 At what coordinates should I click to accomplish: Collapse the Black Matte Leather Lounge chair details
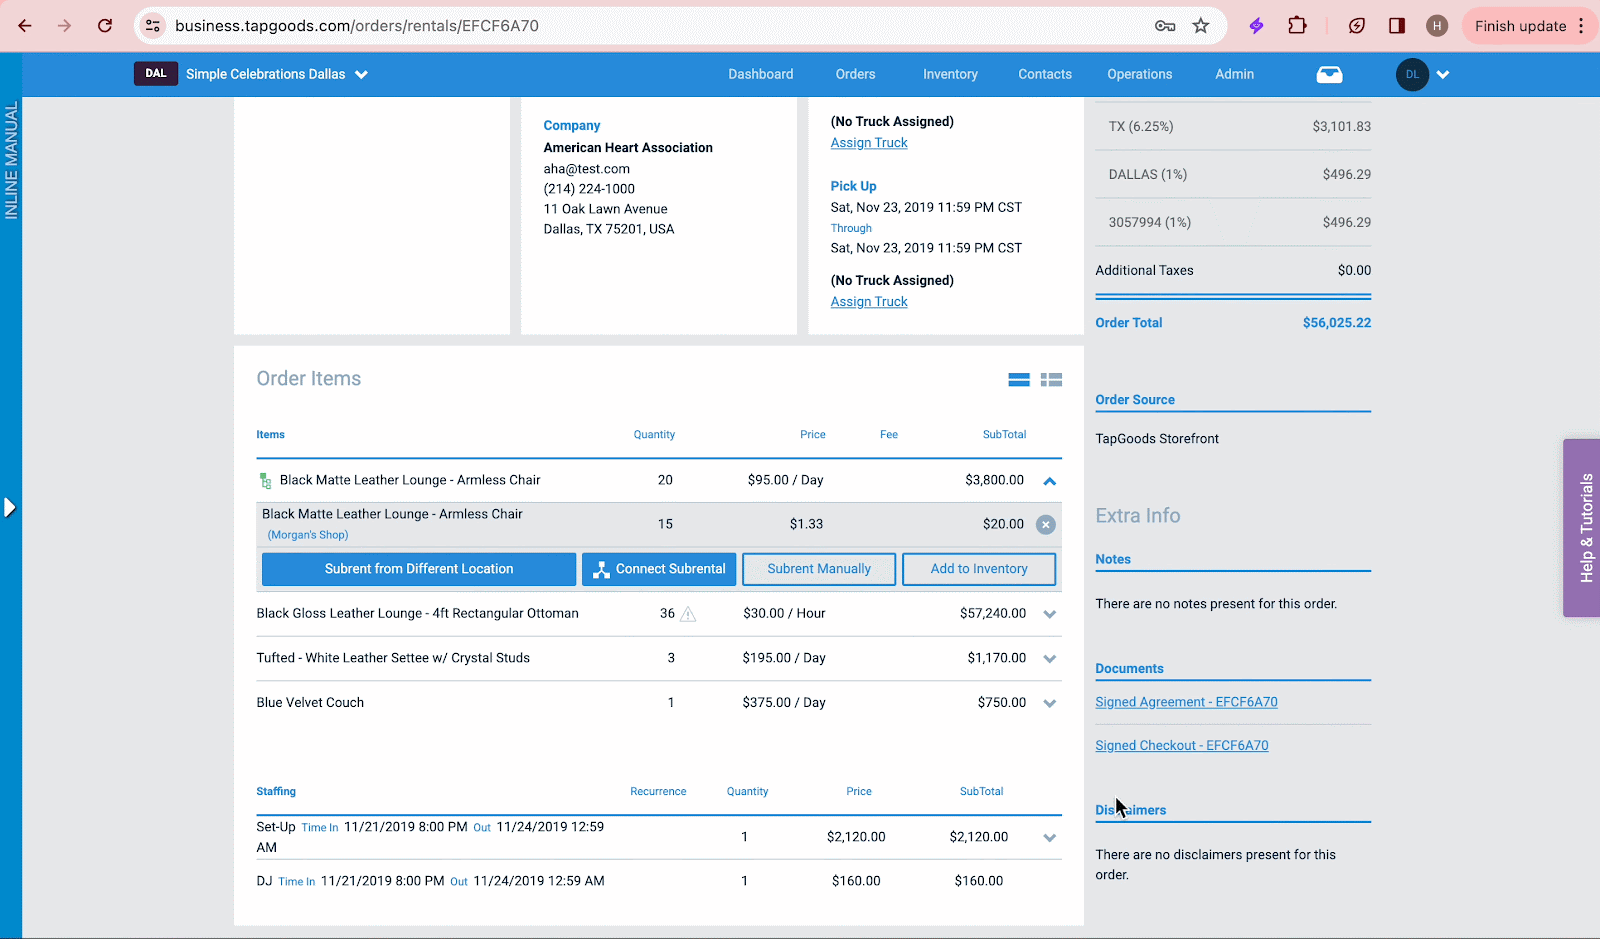(1049, 481)
